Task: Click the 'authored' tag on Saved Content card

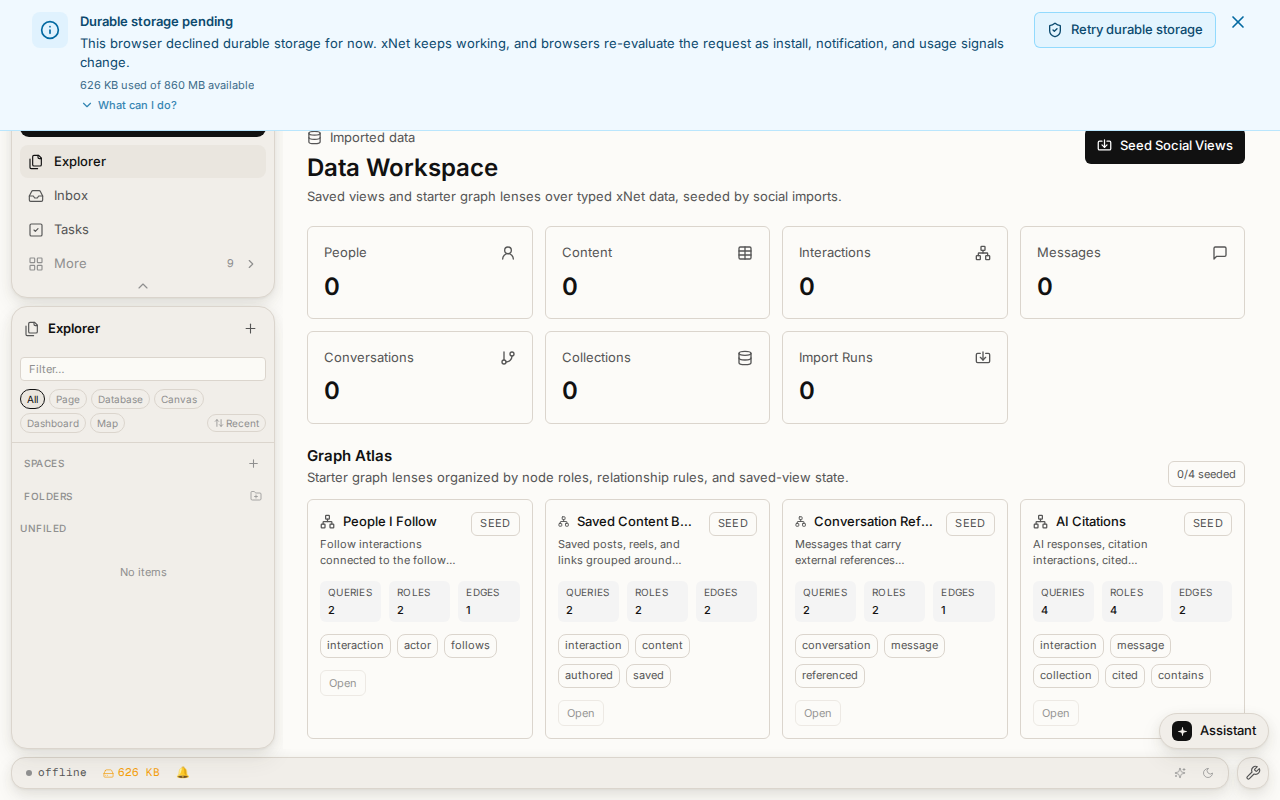Action: coord(589,676)
